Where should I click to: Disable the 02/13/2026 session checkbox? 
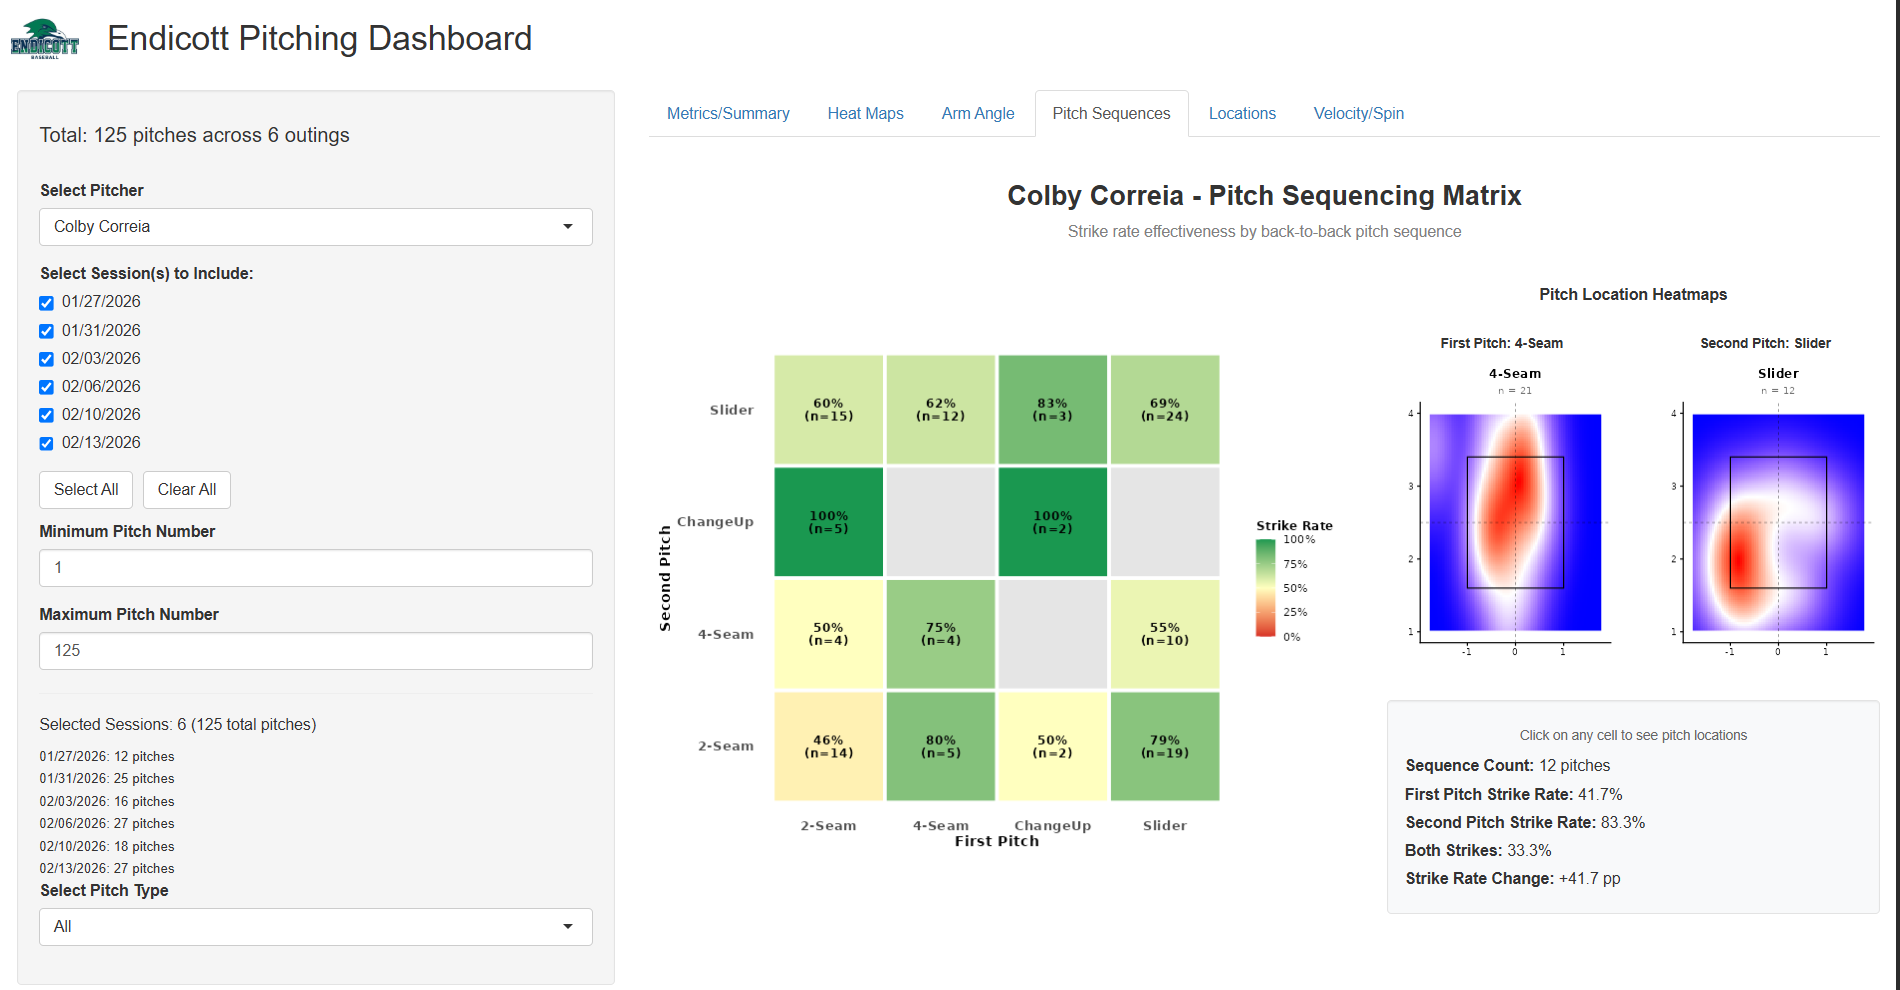tap(46, 443)
